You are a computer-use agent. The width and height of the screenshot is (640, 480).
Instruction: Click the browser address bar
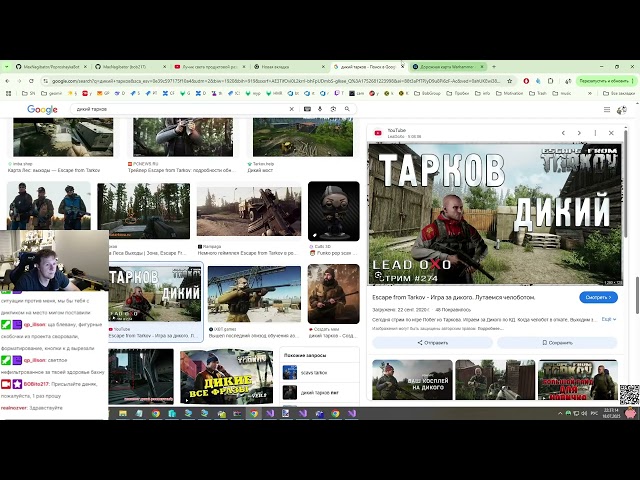point(276,81)
